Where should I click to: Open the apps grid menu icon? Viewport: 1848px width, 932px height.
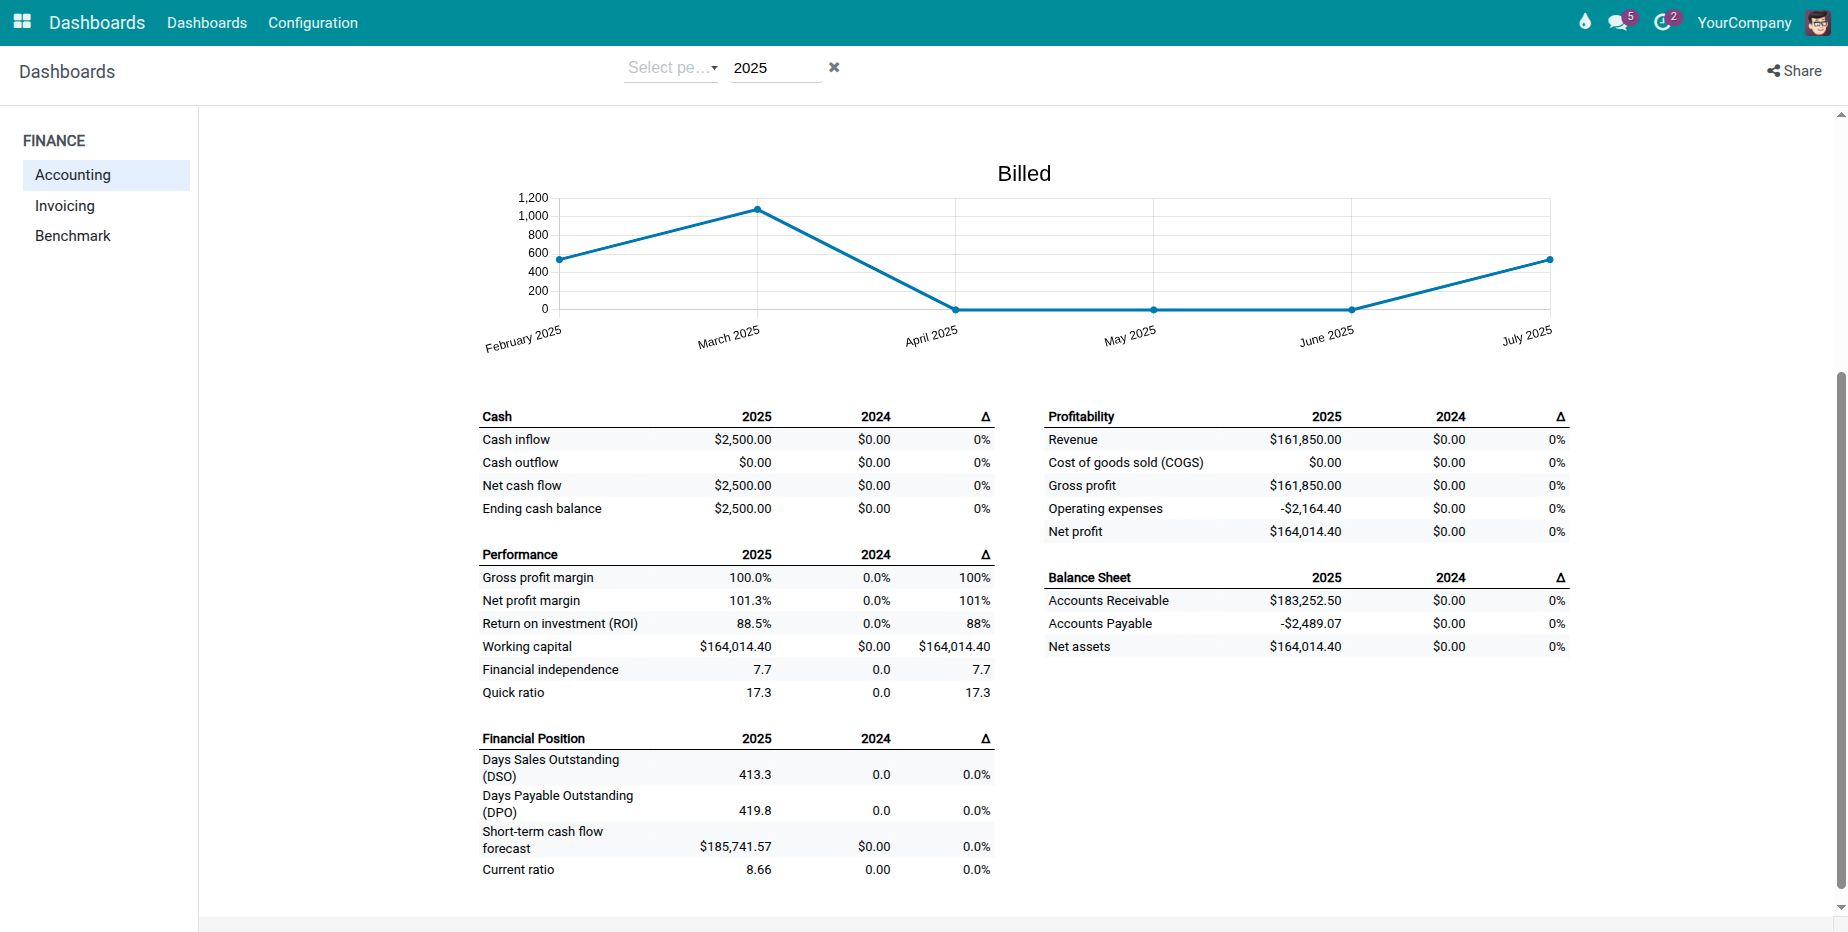click(x=21, y=22)
